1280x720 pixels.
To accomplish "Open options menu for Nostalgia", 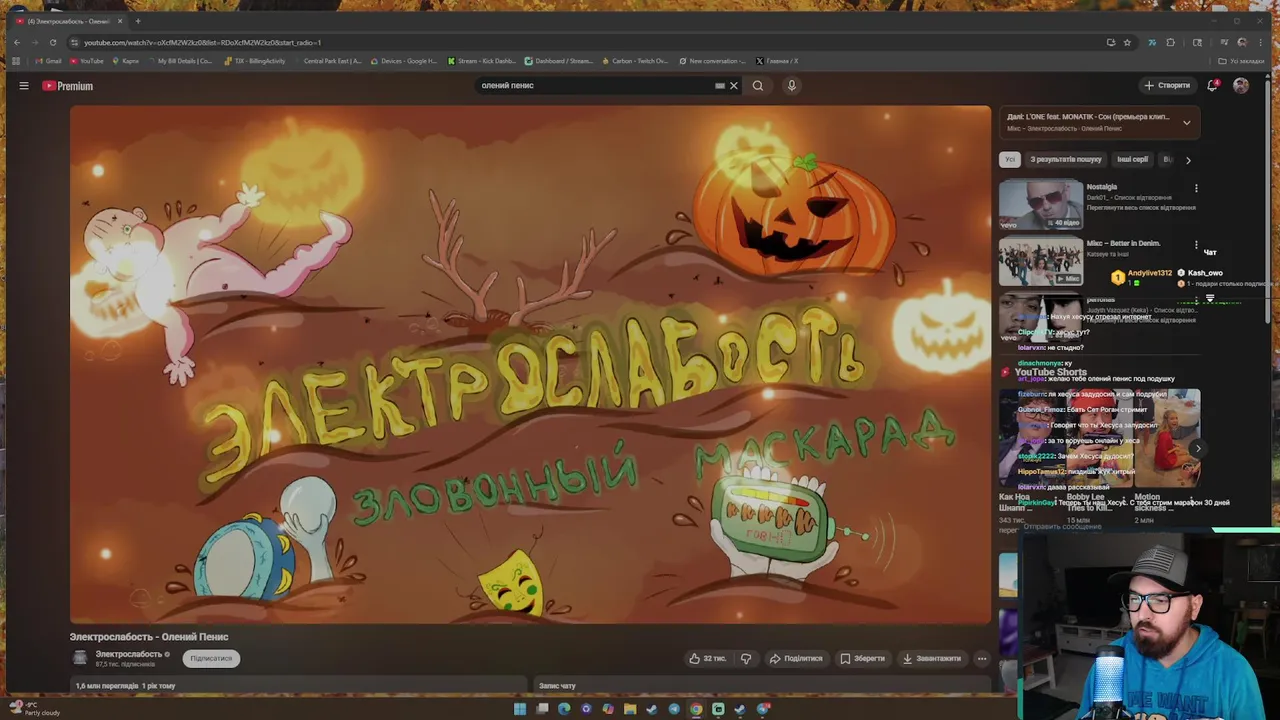I will [1196, 188].
